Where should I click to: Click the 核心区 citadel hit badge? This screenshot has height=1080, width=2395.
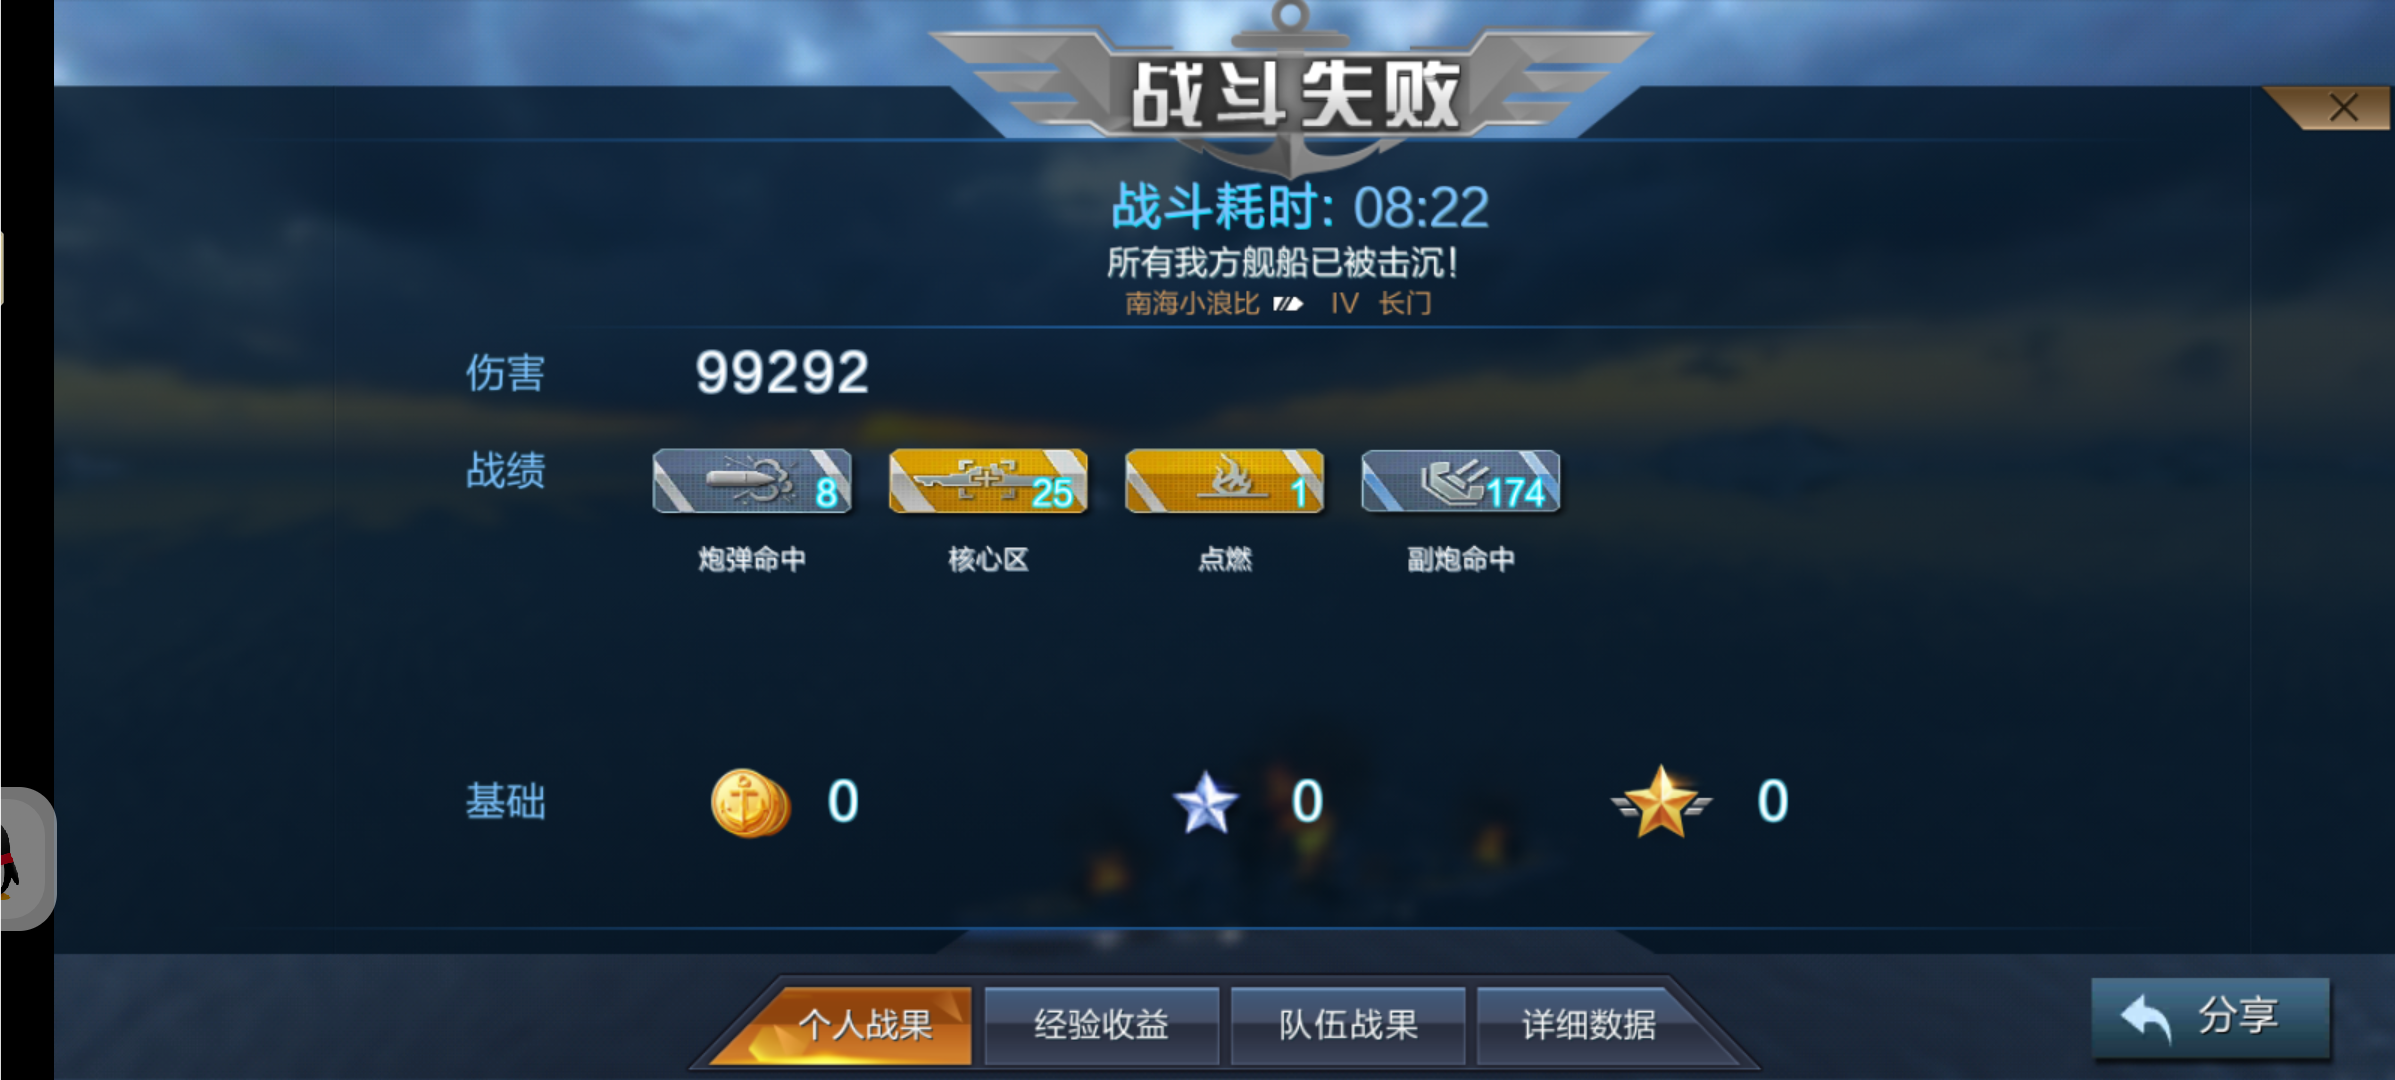click(x=988, y=481)
